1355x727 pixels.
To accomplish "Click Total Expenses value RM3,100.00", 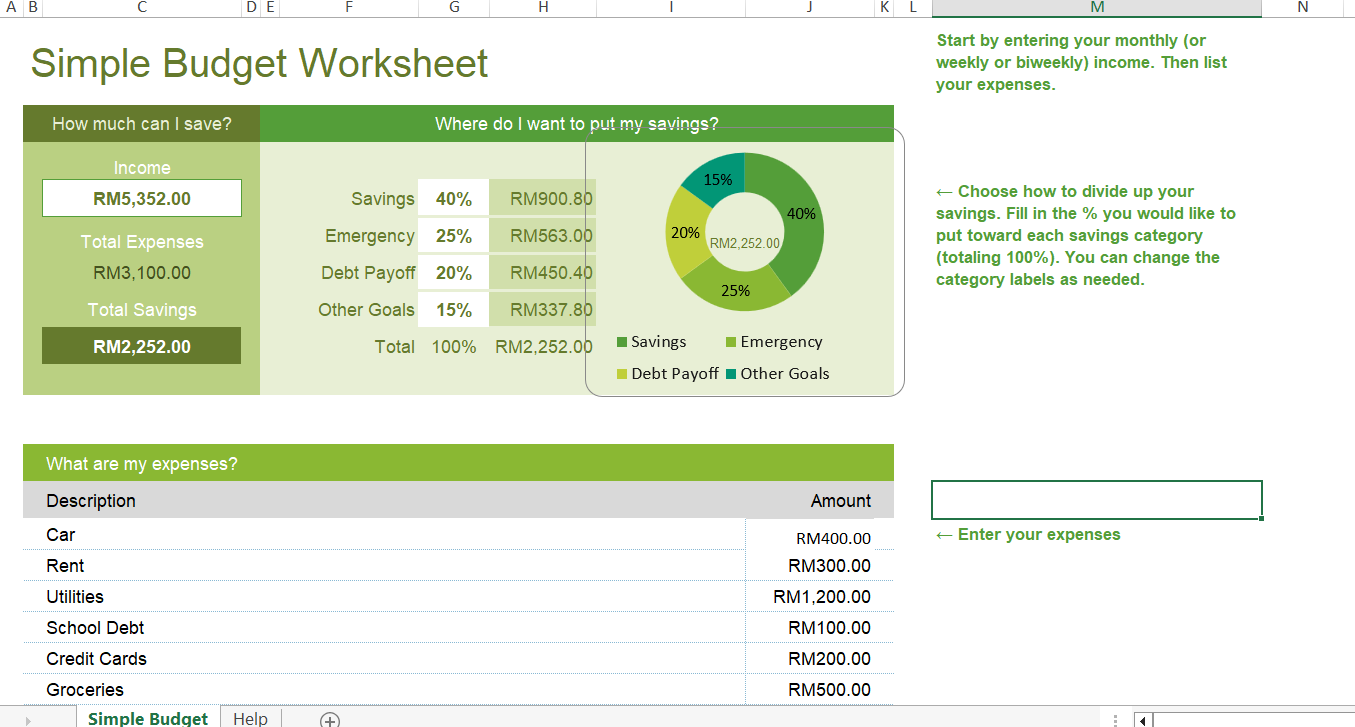I will coord(142,273).
